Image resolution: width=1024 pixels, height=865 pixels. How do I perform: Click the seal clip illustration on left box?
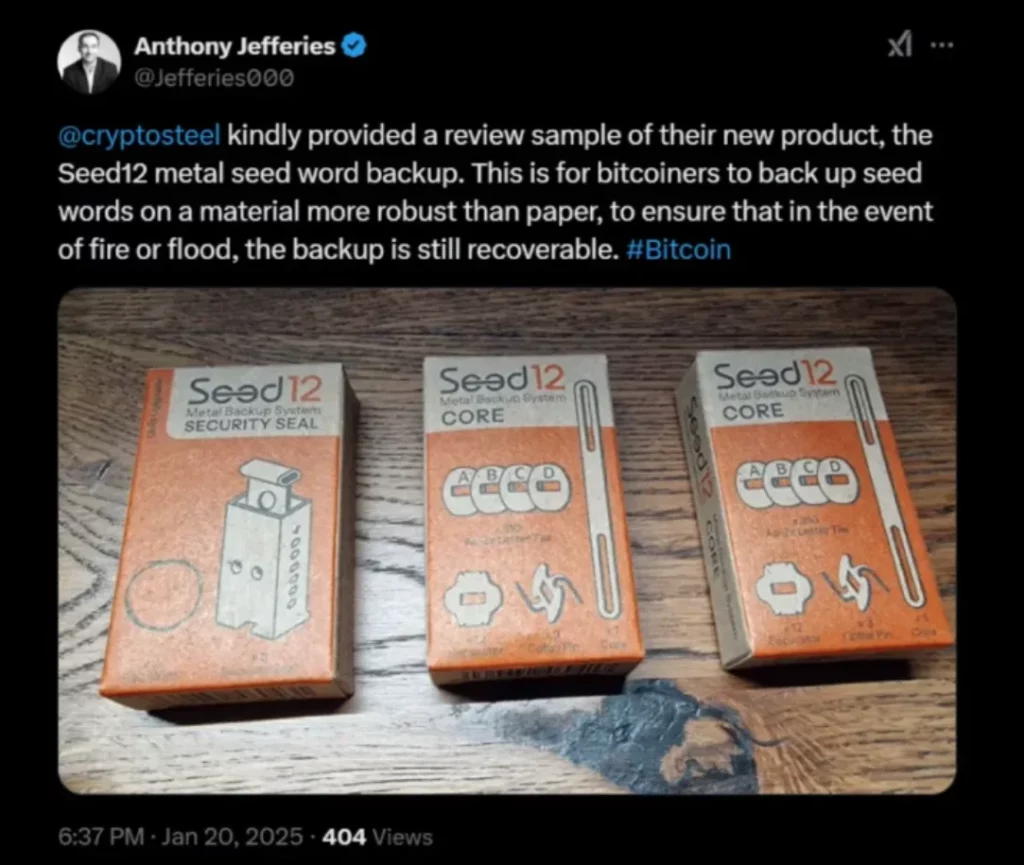261,547
